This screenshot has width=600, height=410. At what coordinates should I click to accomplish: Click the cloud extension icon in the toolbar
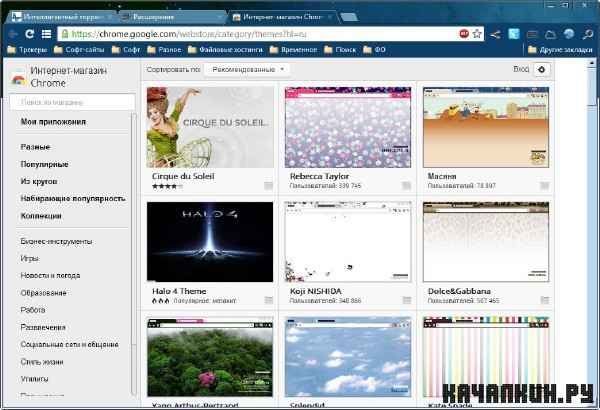click(550, 35)
